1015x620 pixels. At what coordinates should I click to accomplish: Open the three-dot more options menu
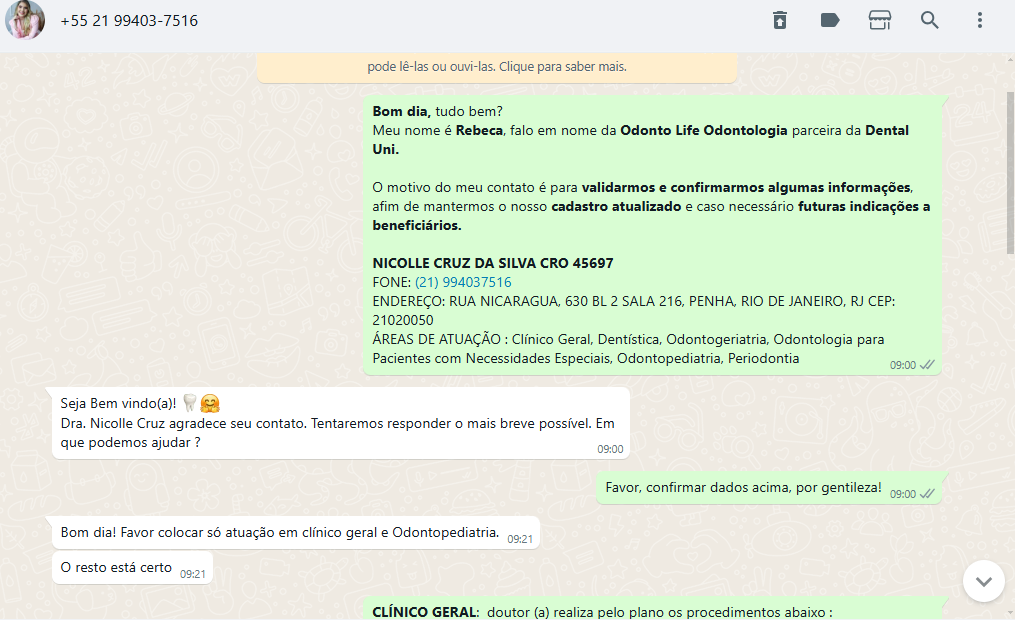(x=980, y=21)
